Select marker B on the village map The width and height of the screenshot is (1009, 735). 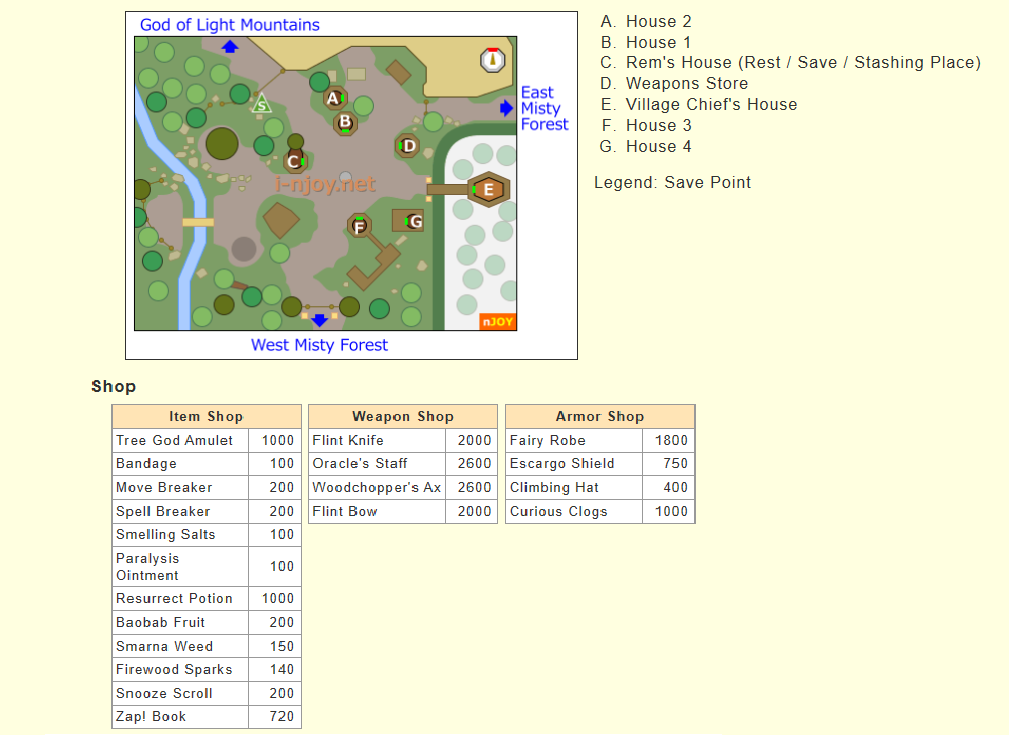(x=345, y=123)
